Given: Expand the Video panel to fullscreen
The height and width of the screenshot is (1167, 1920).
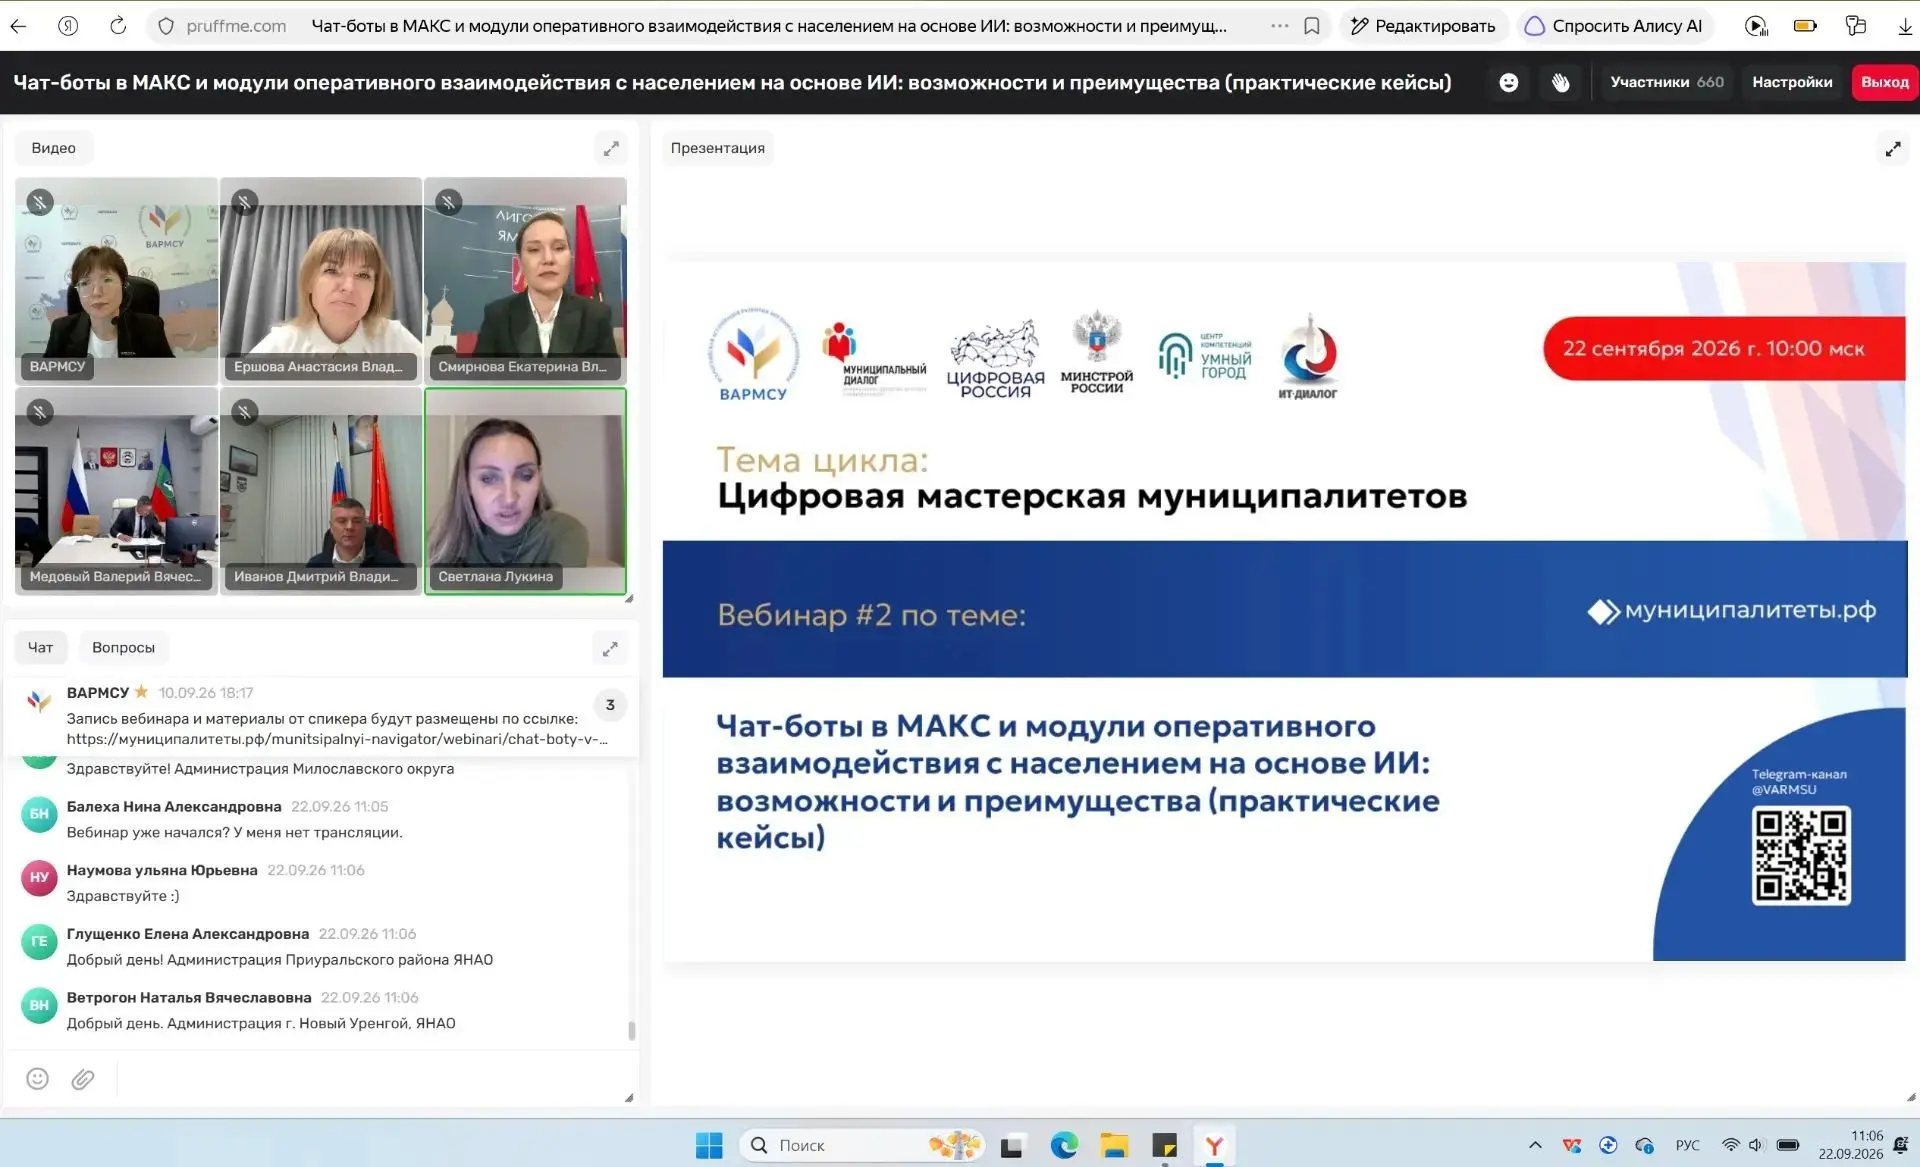Looking at the screenshot, I should click(611, 149).
